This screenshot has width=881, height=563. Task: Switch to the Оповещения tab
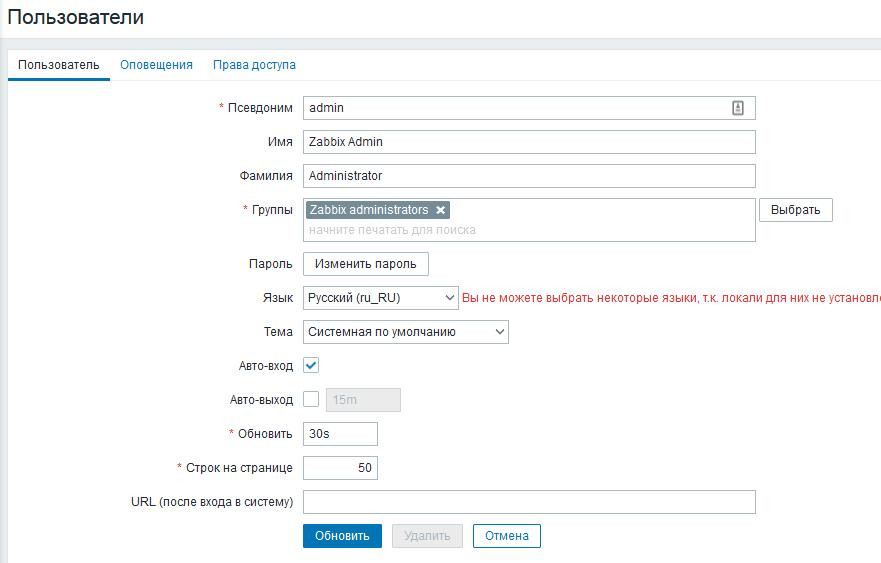pos(156,65)
